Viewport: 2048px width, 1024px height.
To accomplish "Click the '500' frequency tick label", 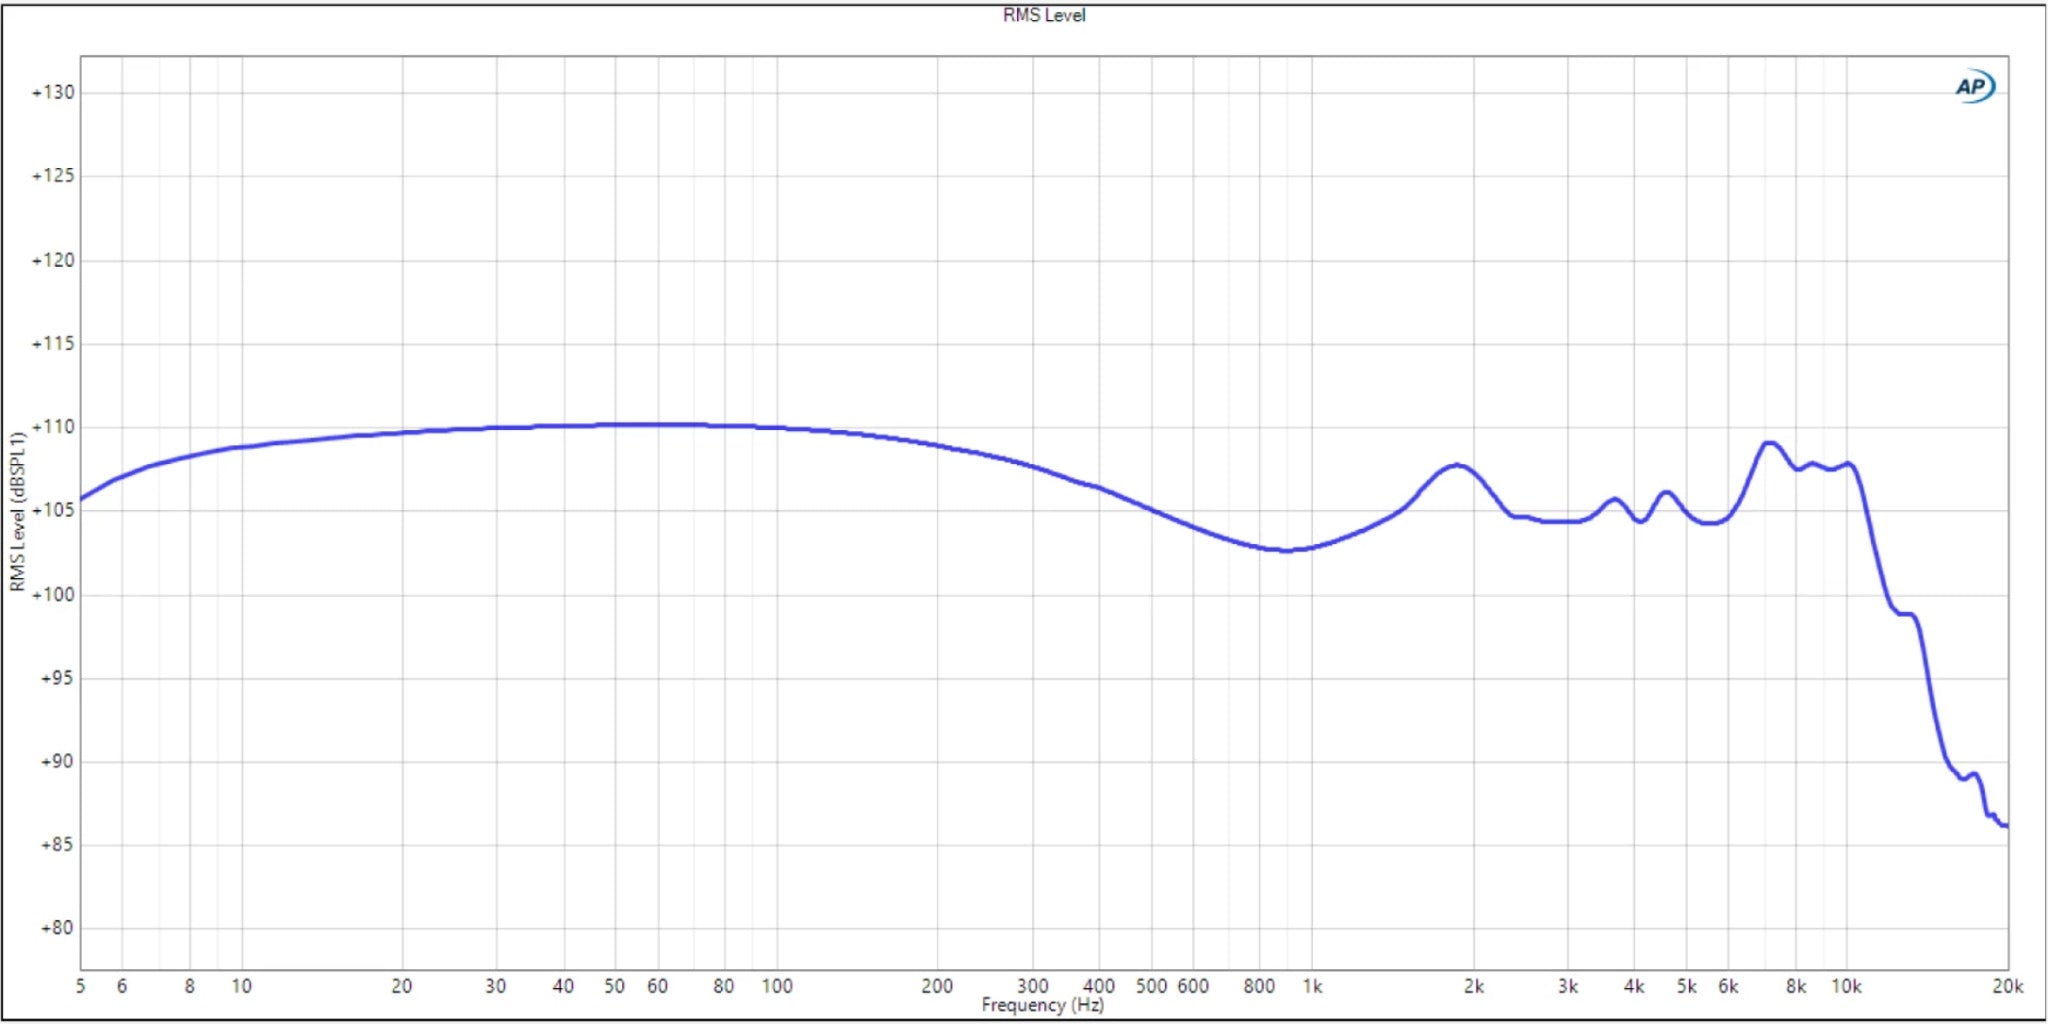I will click(x=1151, y=986).
